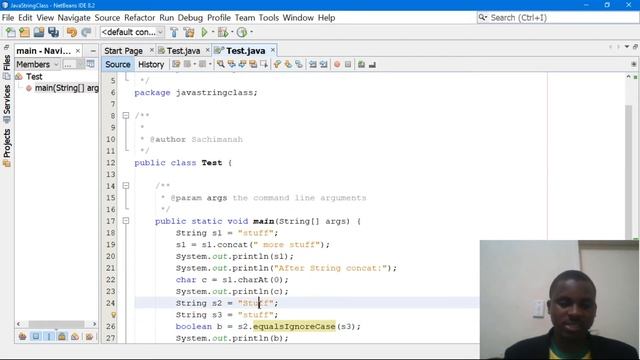Screen dimensions: 640x360
Task: Click the Redo arrow icon
Action: (86, 32)
